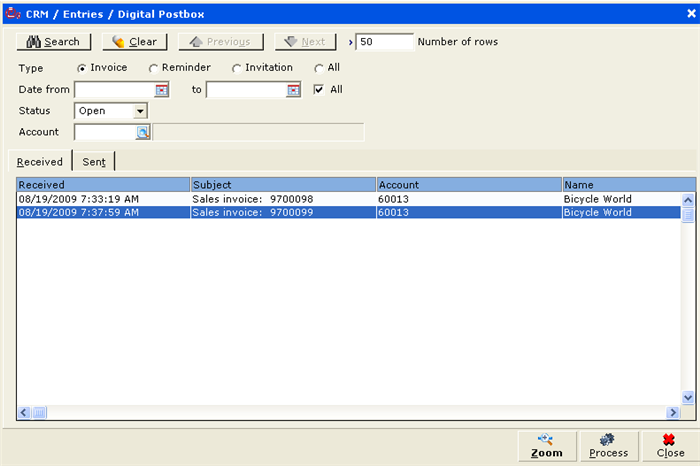Image resolution: width=700 pixels, height=466 pixels.
Task: Sort by the Account column header
Action: (x=470, y=185)
